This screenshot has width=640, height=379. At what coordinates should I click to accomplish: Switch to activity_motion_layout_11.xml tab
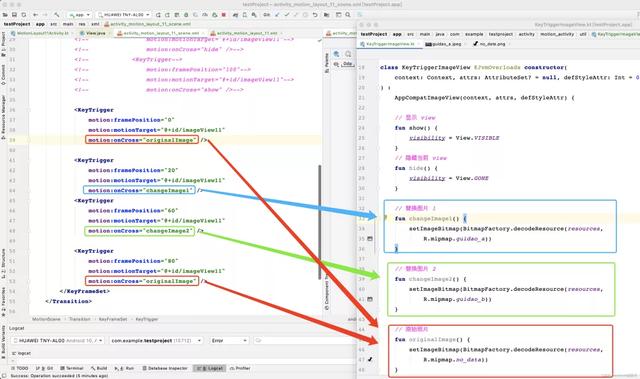pos(245,33)
